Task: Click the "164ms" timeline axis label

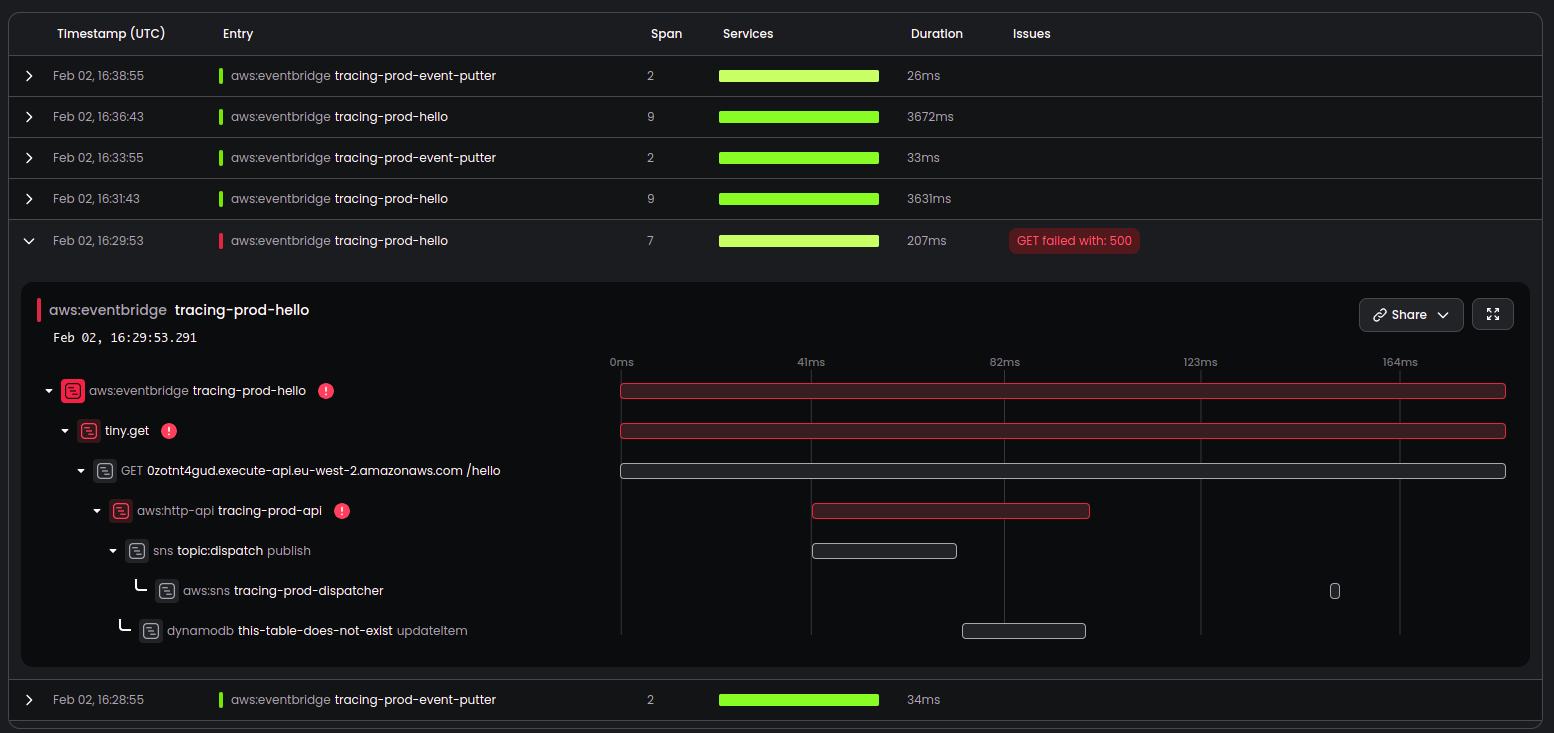Action: click(1400, 362)
